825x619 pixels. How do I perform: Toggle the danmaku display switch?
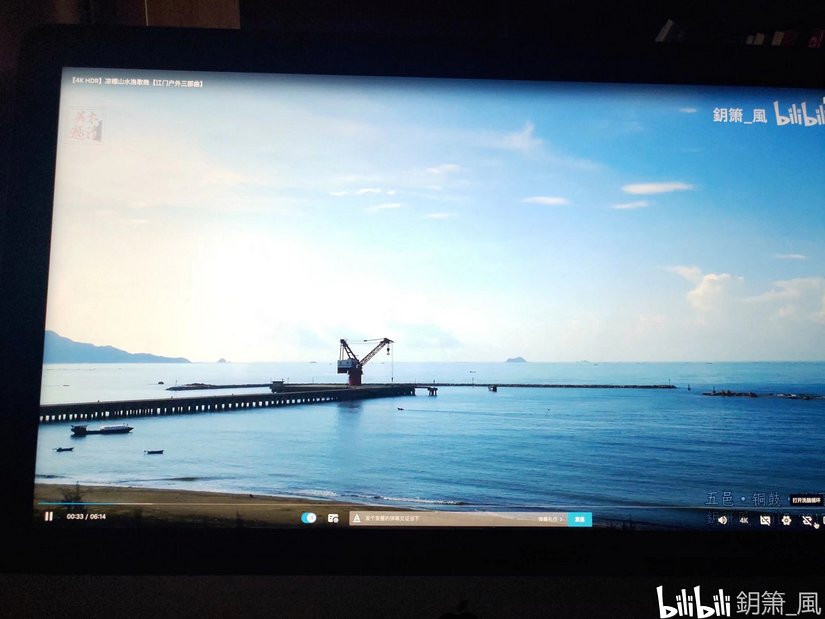[x=309, y=518]
